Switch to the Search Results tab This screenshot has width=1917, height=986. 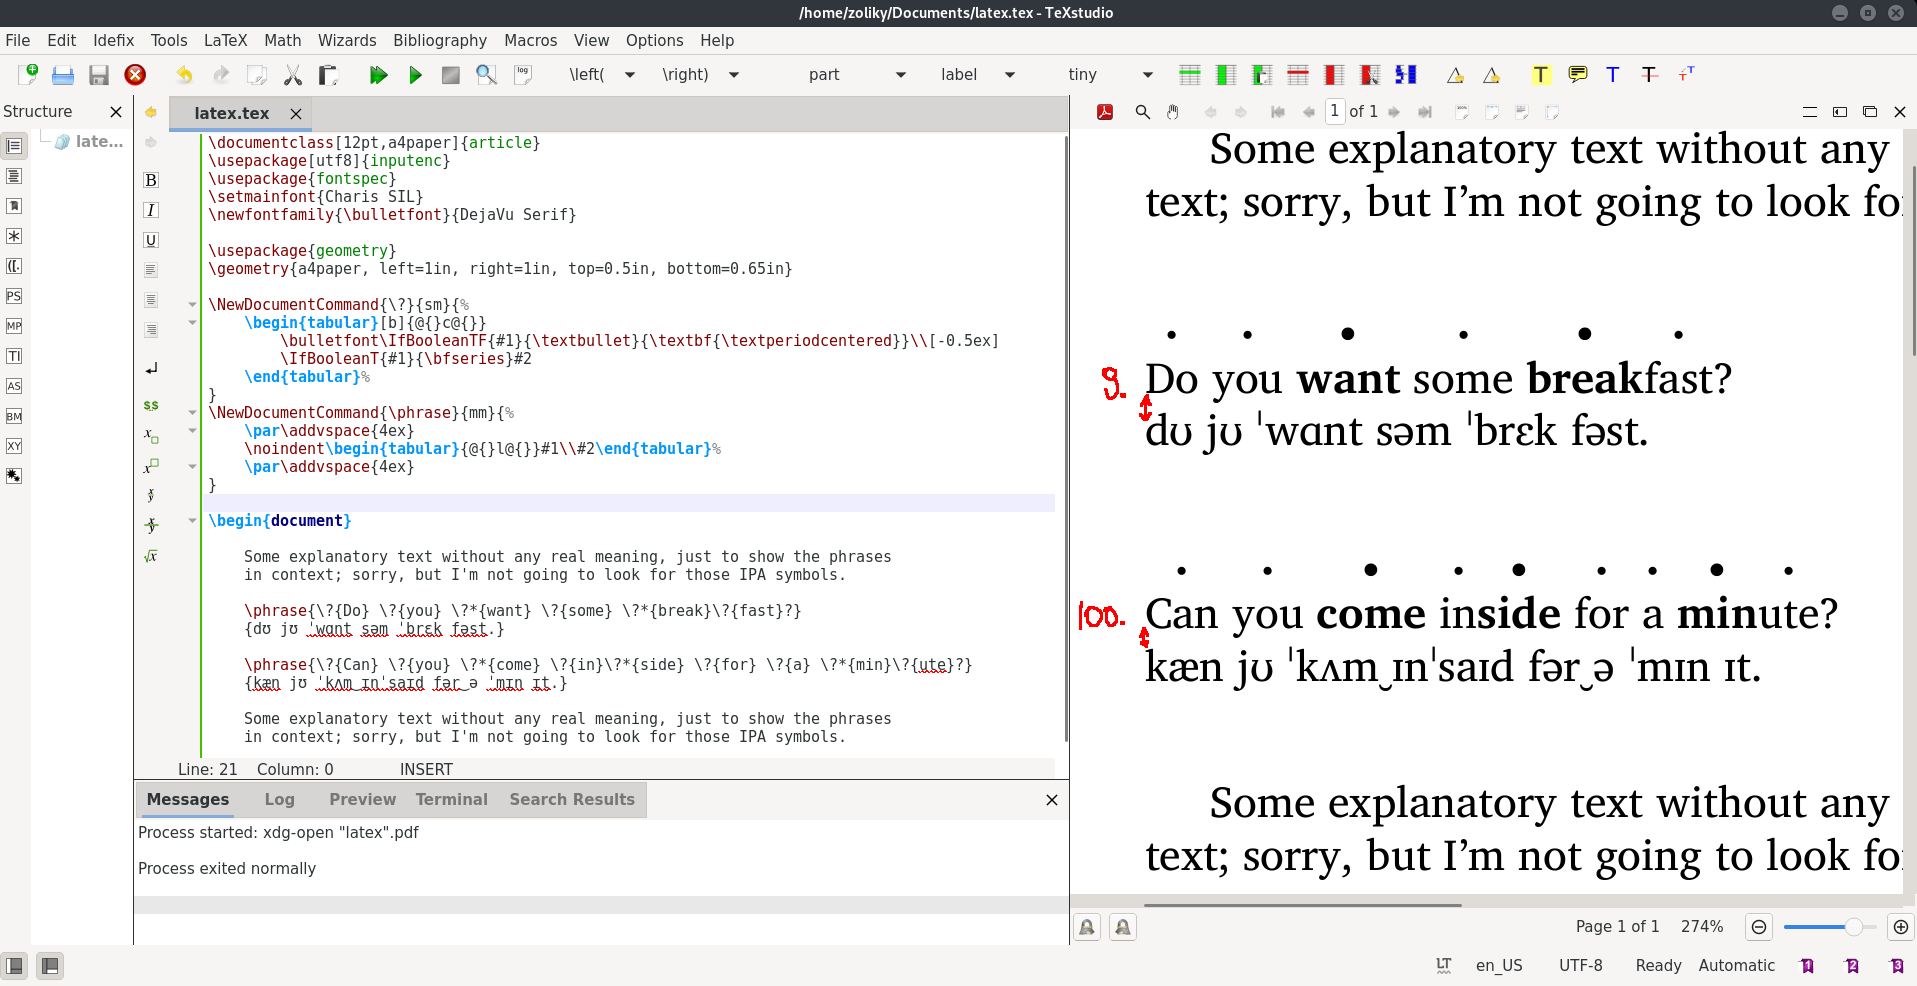(572, 800)
